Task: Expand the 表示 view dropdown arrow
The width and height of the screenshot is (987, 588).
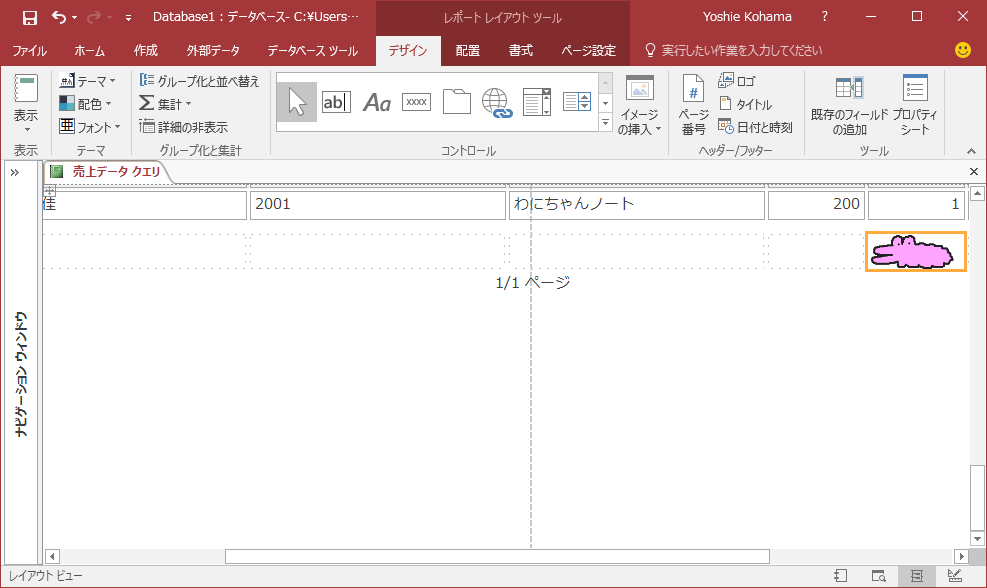Action: (26, 129)
